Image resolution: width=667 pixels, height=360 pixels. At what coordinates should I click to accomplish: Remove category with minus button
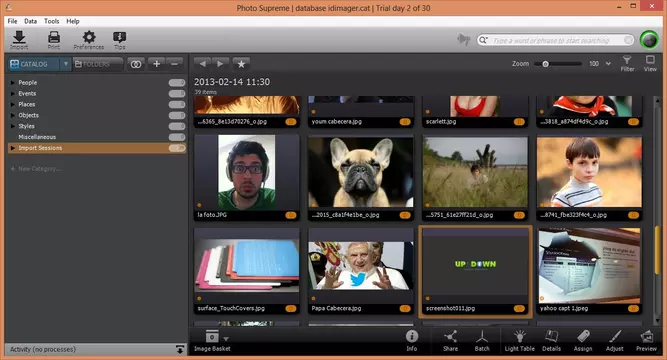point(174,64)
